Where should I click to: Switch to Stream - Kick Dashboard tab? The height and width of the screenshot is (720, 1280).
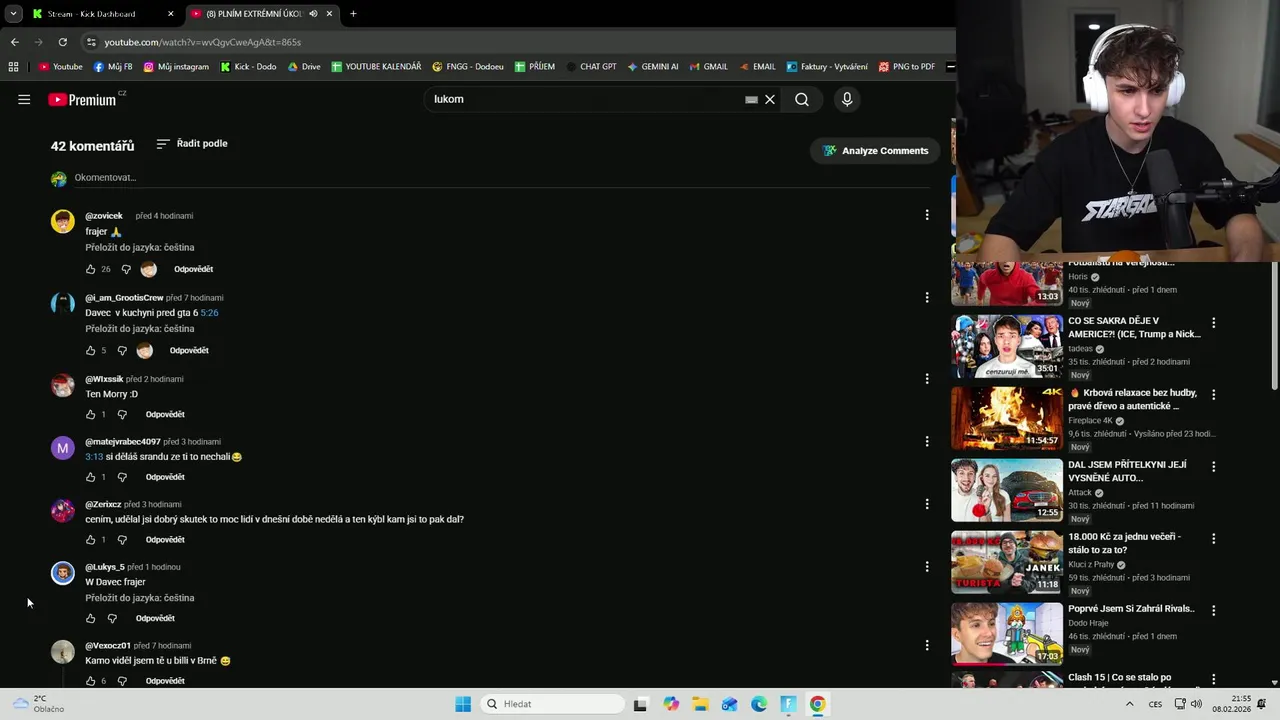click(x=102, y=14)
